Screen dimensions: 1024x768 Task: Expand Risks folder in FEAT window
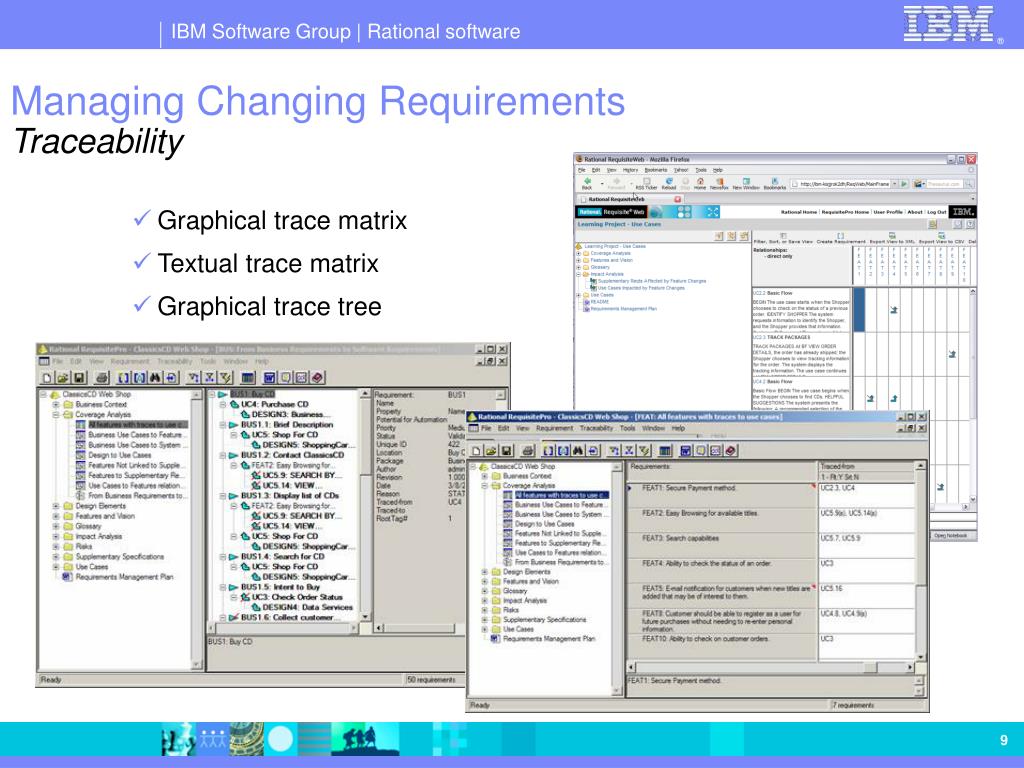(x=485, y=610)
